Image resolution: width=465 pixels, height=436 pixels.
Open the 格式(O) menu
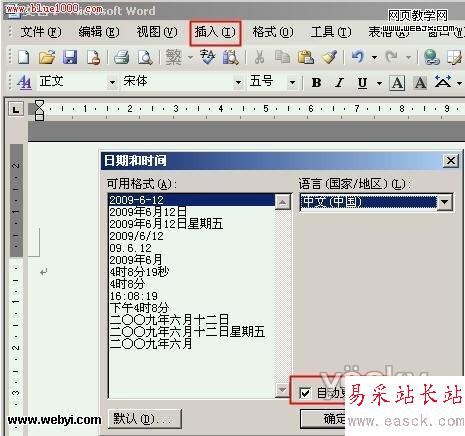[273, 32]
